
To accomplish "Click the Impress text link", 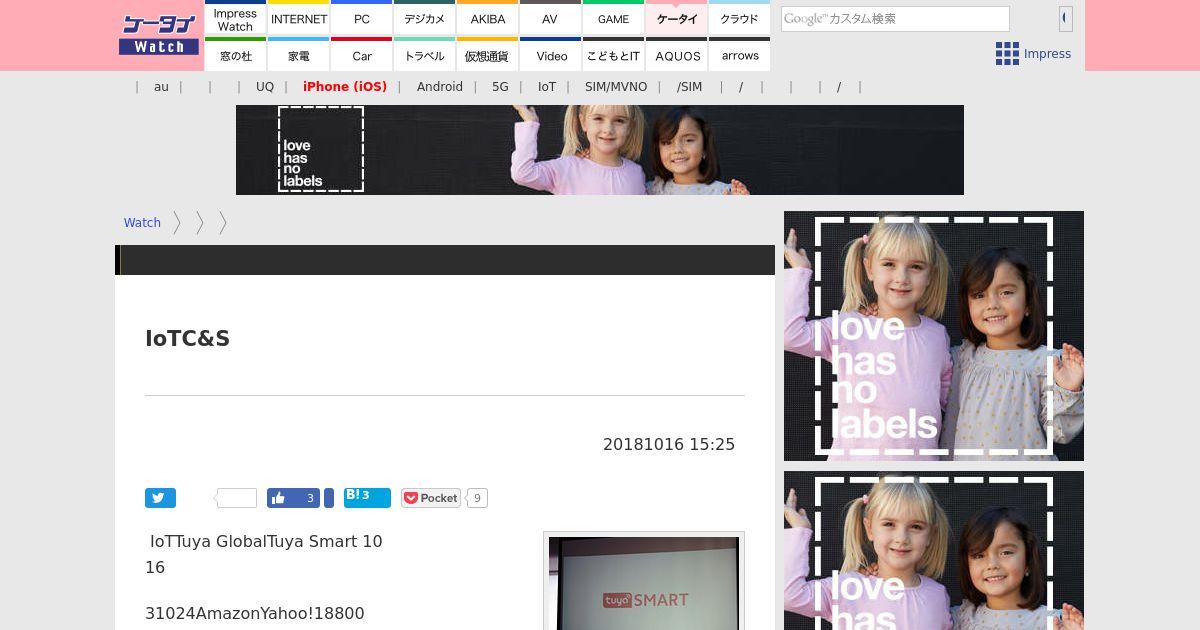I will (x=1047, y=54).
